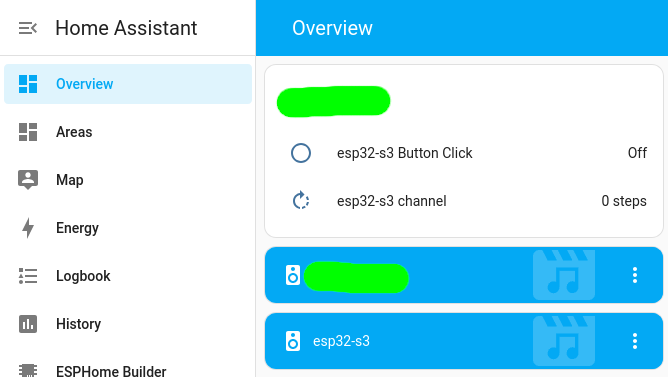The height and width of the screenshot is (377, 668).
Task: Open the esp32-s3 channel entity details
Action: pyautogui.click(x=464, y=201)
